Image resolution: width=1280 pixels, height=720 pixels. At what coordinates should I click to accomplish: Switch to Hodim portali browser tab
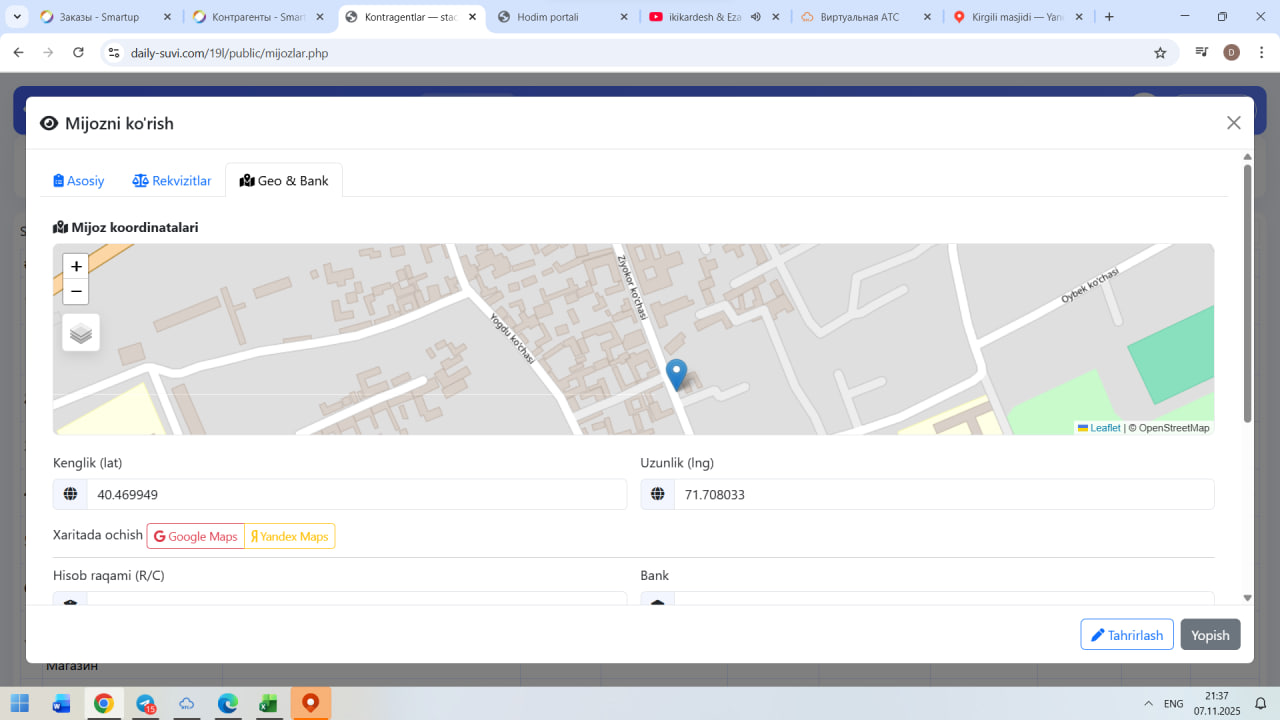(x=563, y=17)
